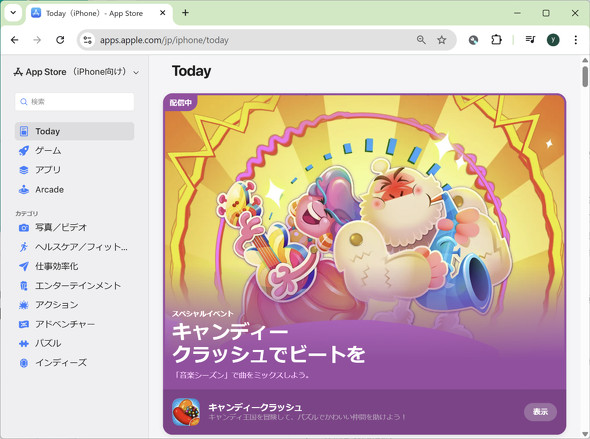
Task: Click the キャンディークラッシュ app title
Action: [255, 407]
